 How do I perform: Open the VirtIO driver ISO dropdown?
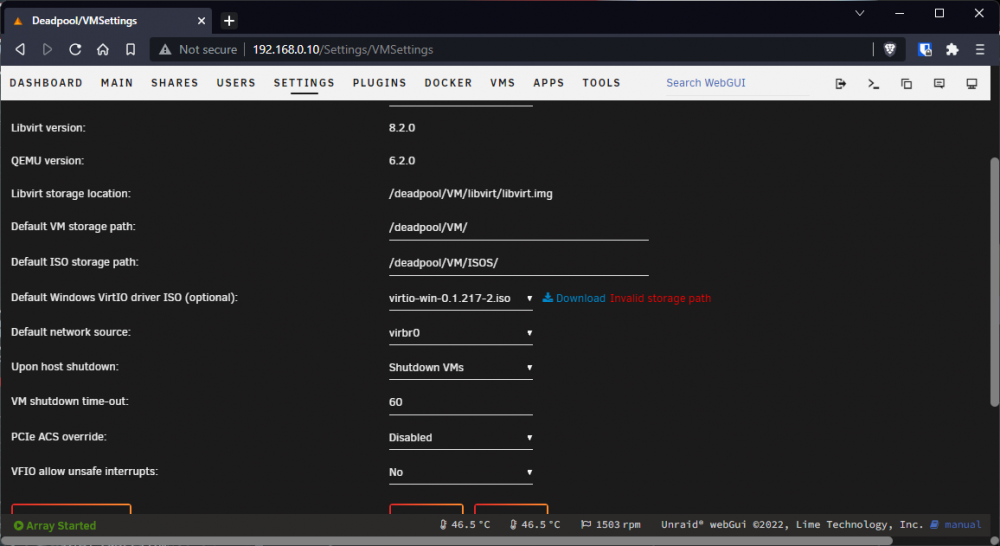[x=460, y=298]
